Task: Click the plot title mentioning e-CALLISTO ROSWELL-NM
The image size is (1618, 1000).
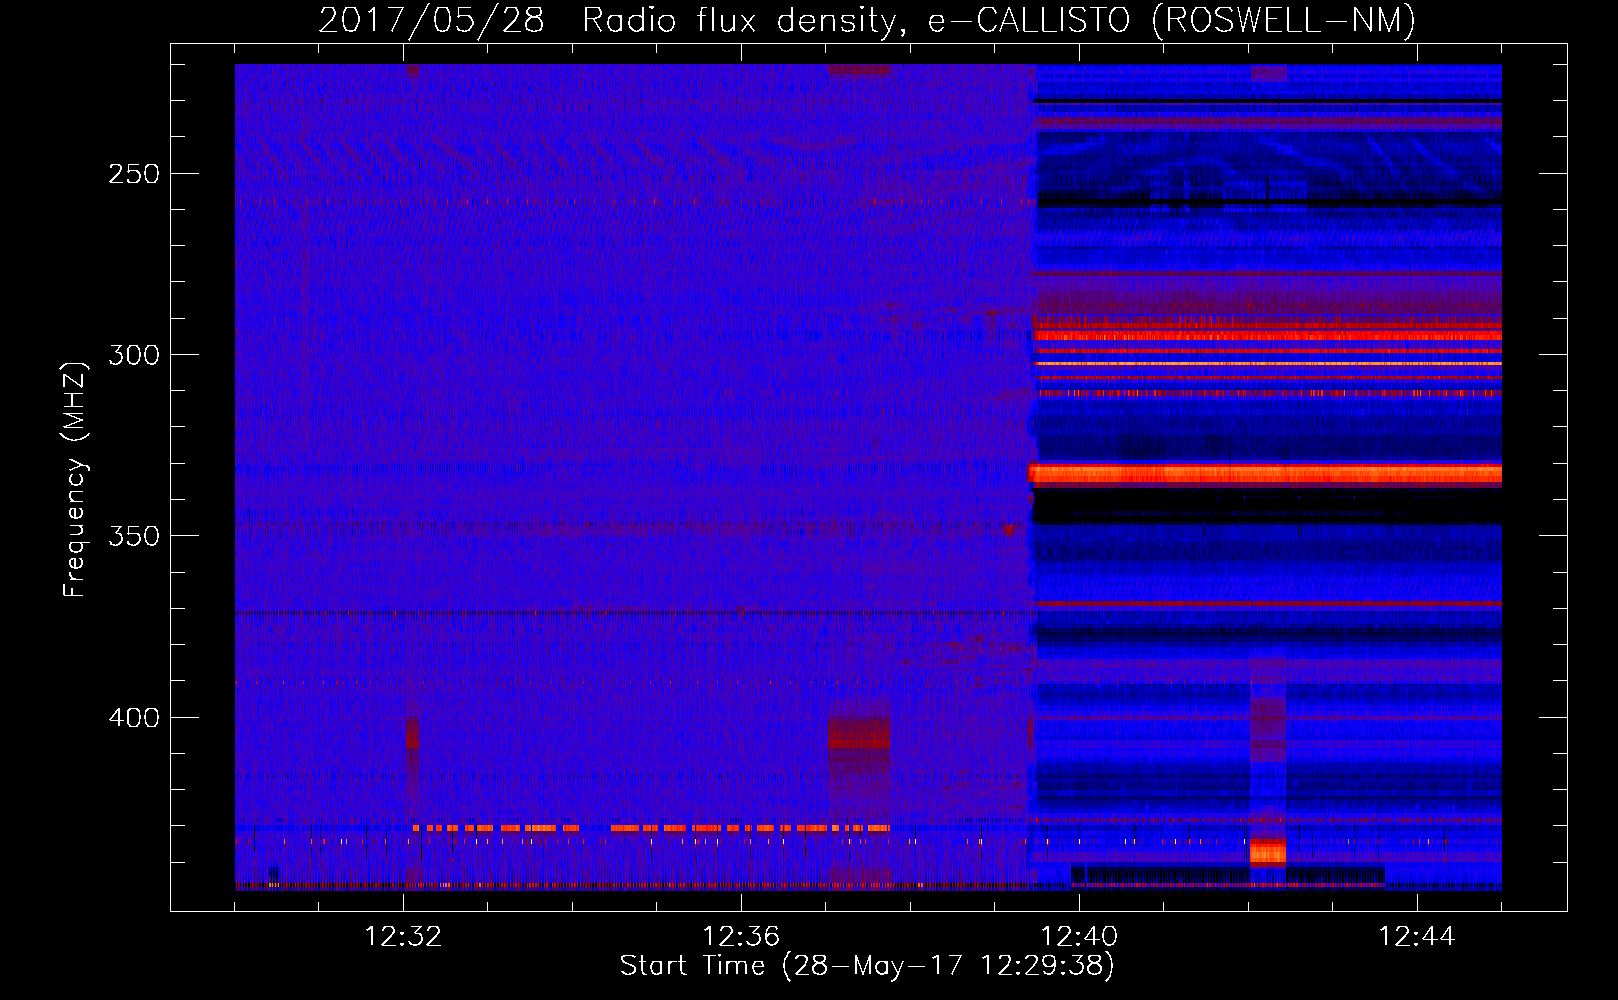Action: 867,20
